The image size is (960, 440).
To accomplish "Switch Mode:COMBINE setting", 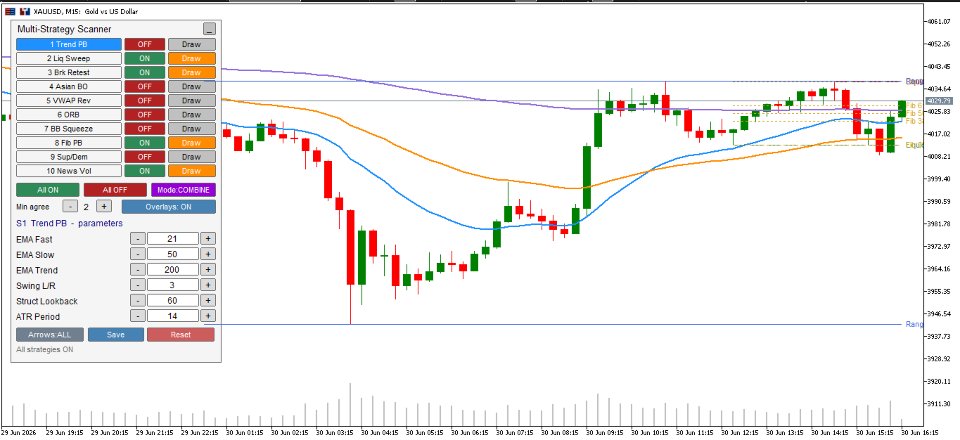I will pos(183,190).
